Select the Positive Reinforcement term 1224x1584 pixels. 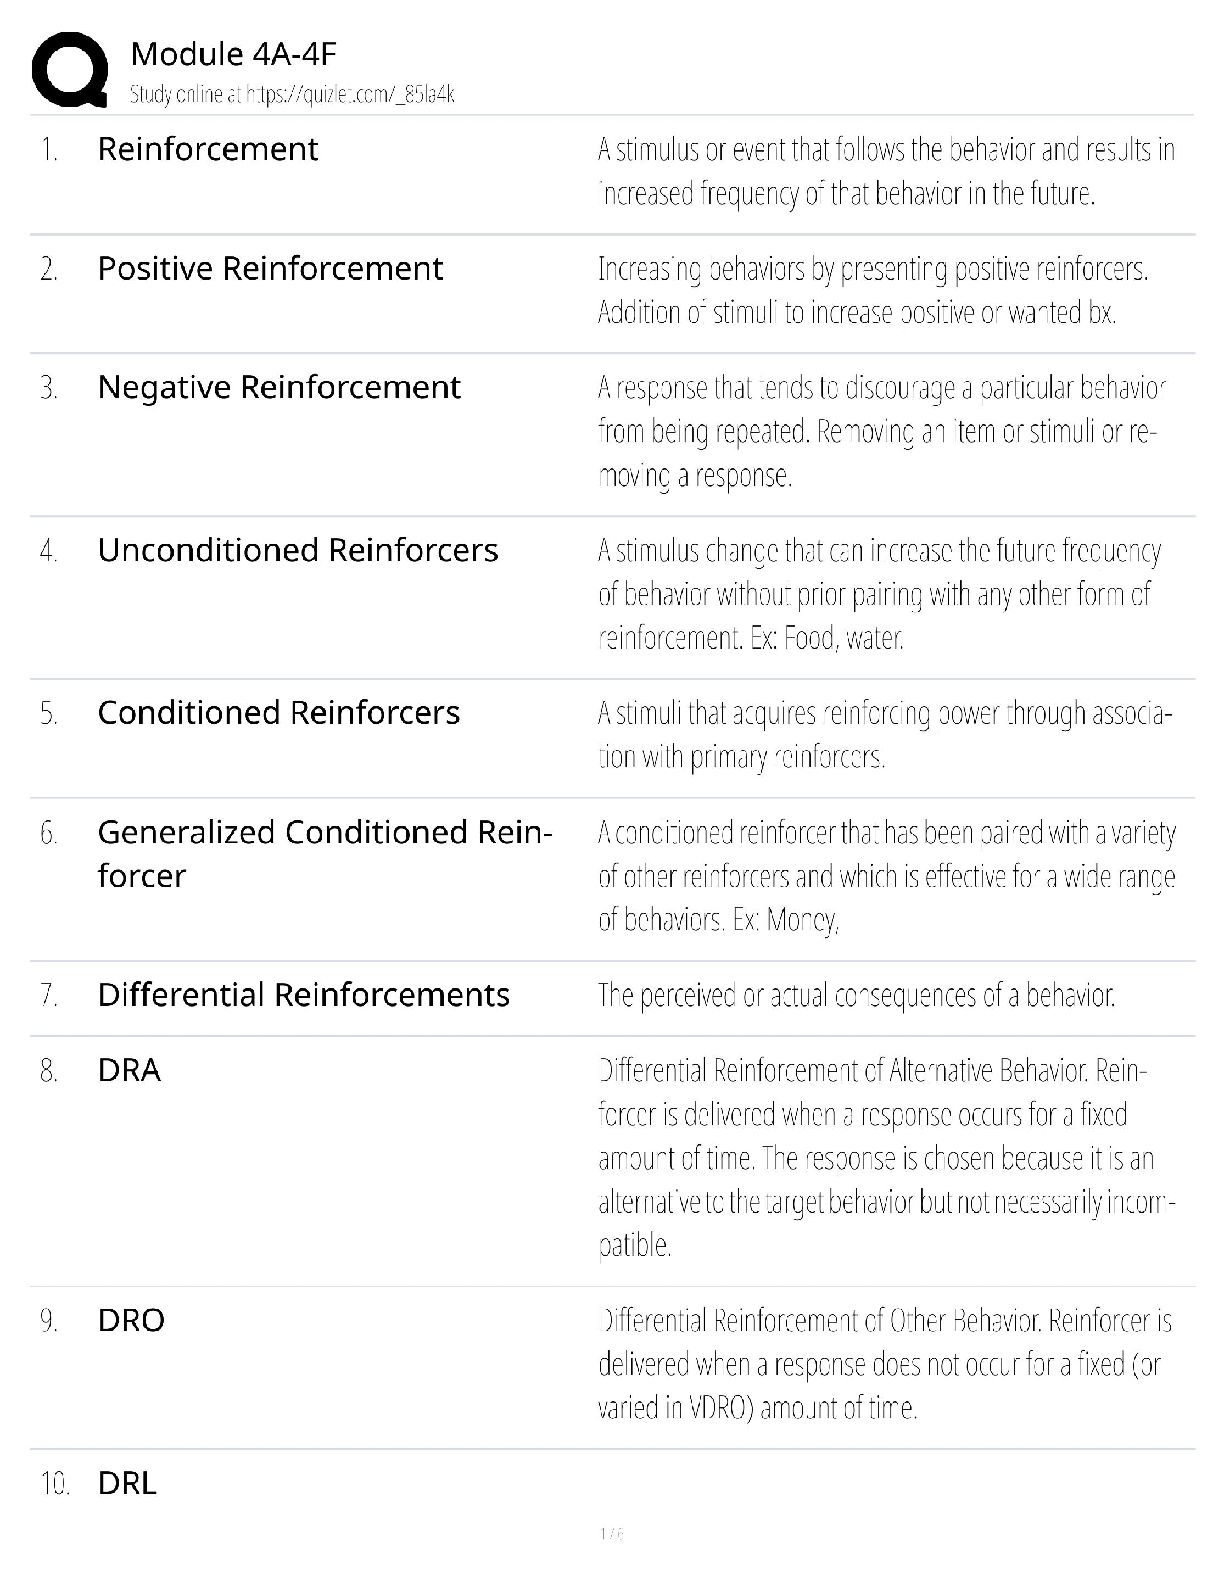pyautogui.click(x=270, y=268)
